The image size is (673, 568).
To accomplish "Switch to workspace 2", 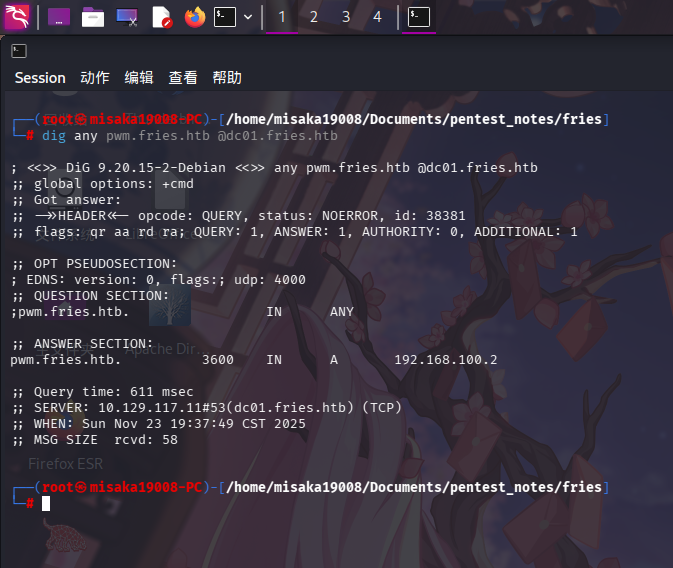I will coord(314,17).
